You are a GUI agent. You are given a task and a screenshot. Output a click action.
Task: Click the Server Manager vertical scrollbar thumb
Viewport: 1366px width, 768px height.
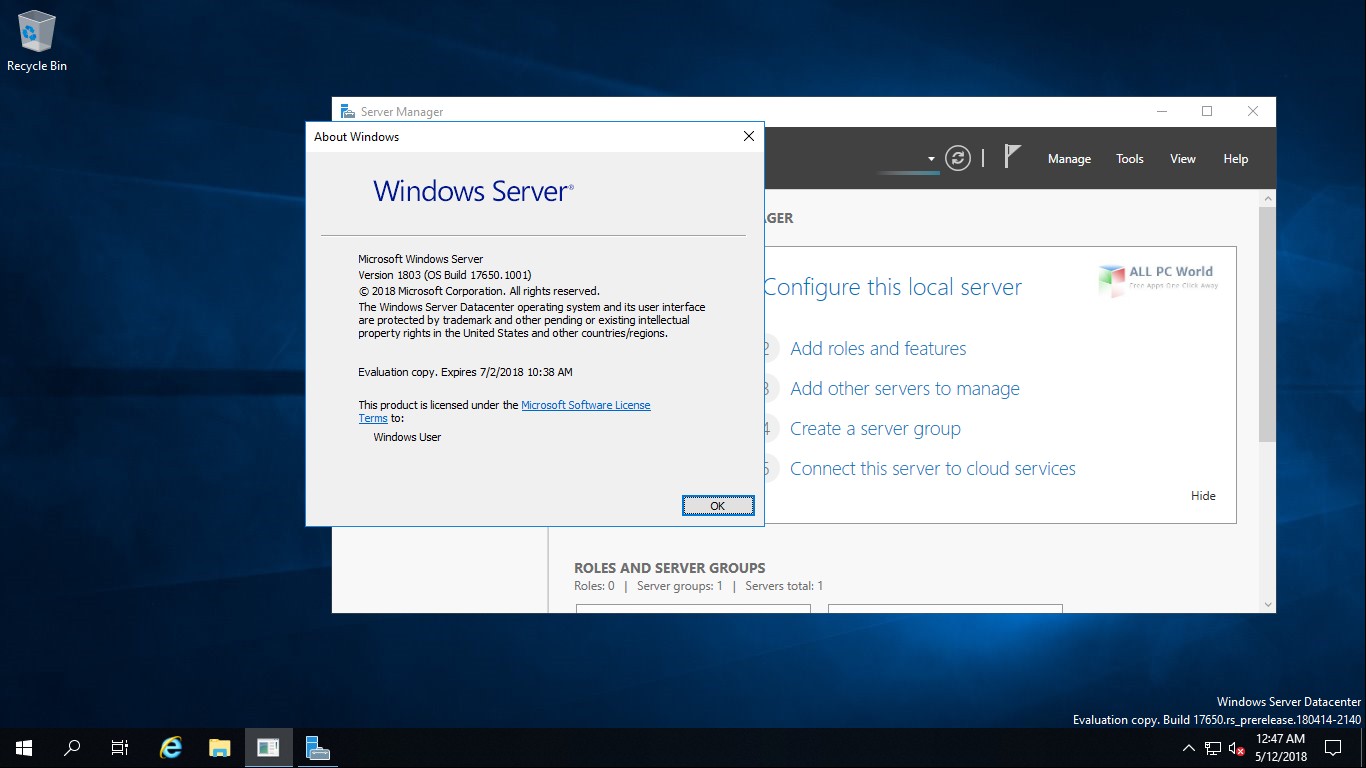tap(1267, 323)
